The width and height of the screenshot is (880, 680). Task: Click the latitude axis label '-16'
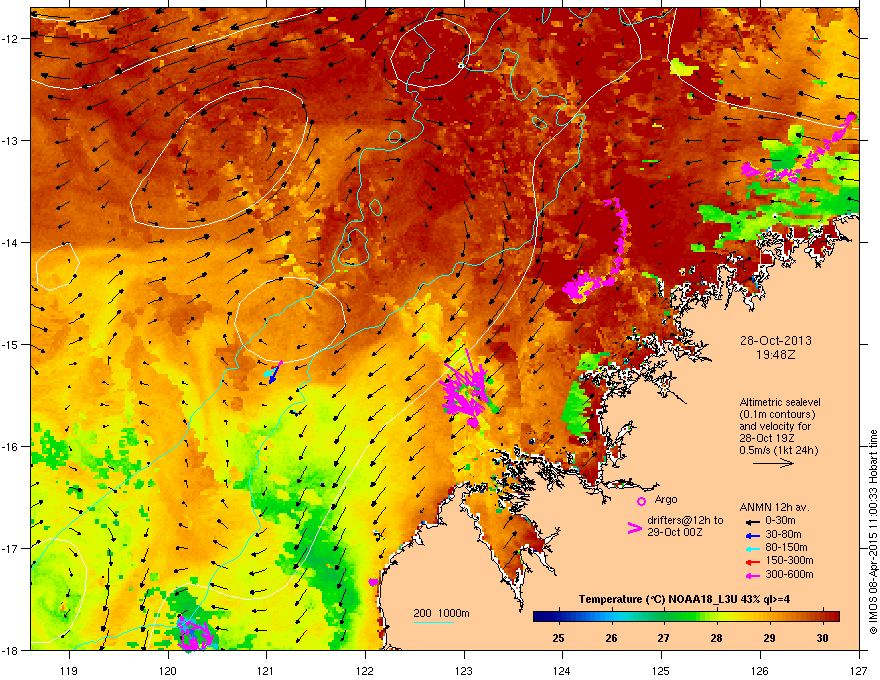tap(11, 447)
